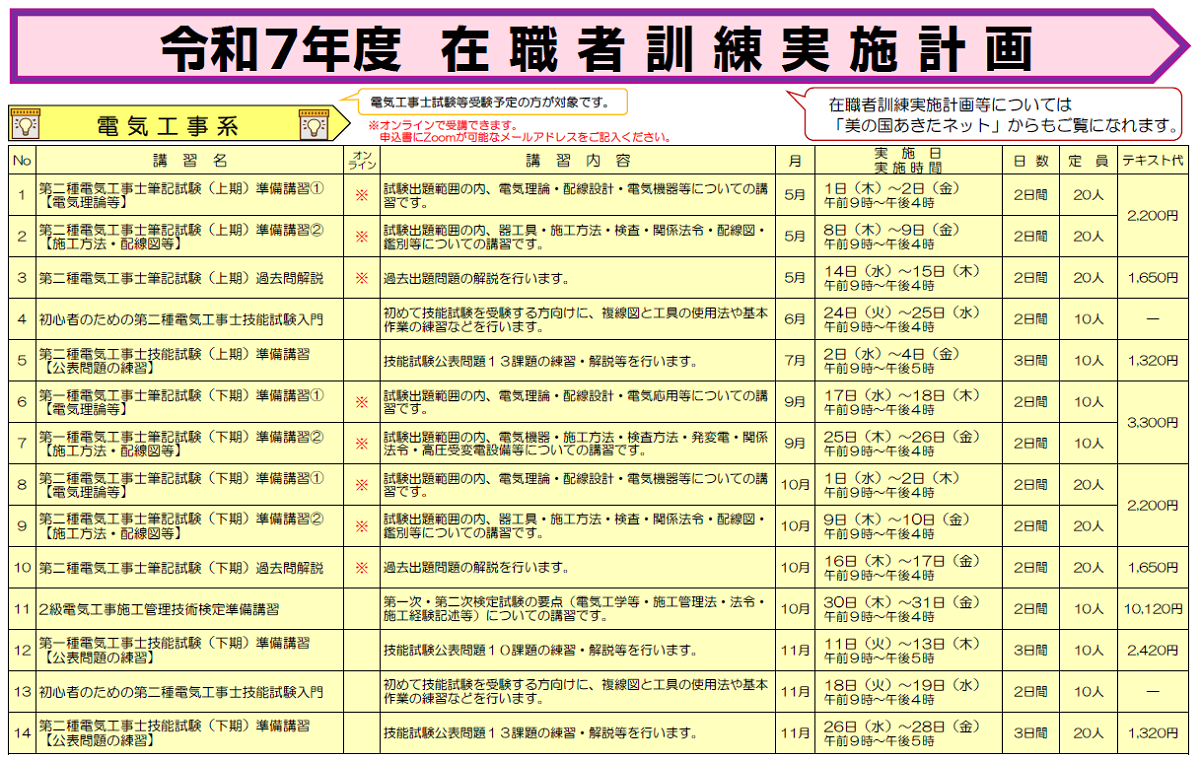Click the light bulb icon right of 電気工事系

[314, 126]
